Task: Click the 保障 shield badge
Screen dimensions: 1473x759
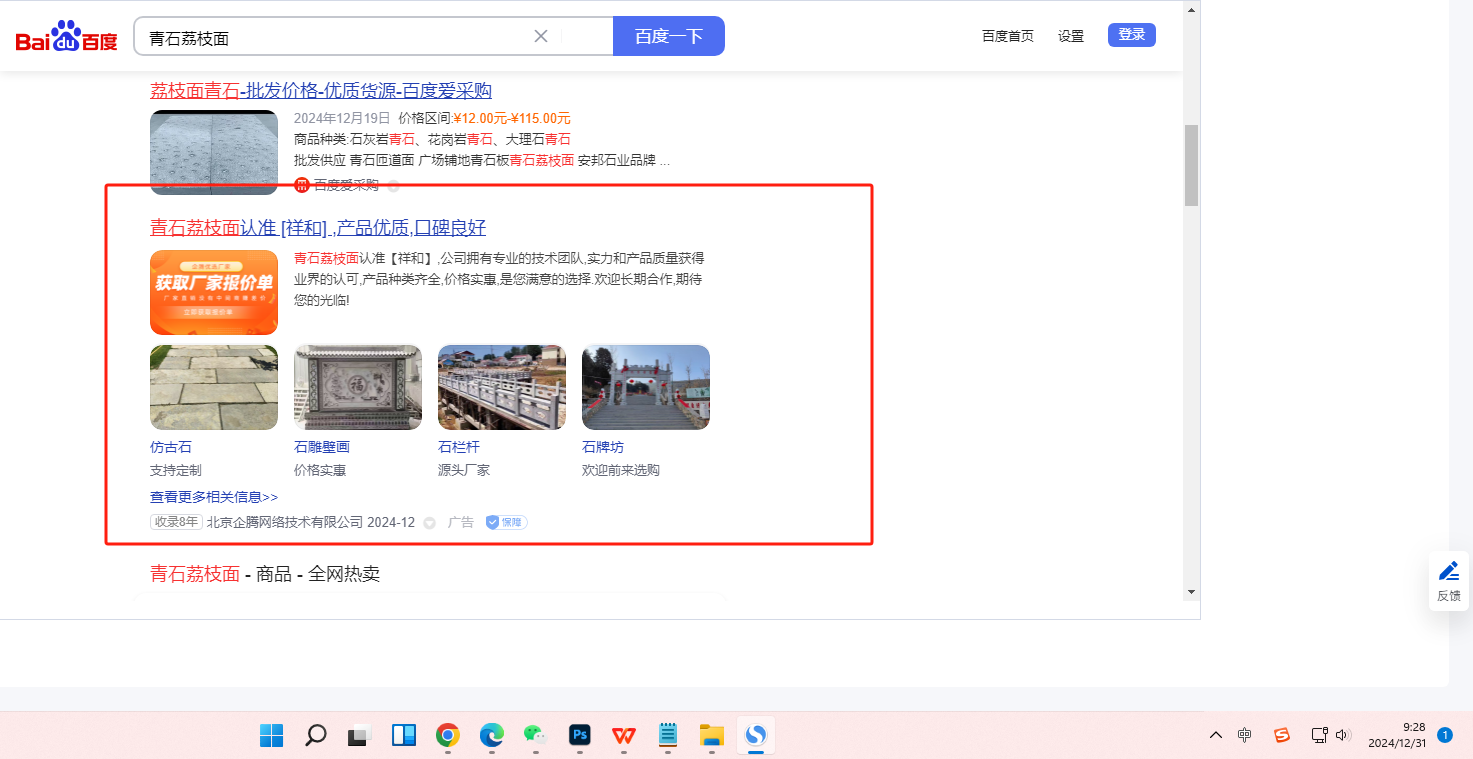Action: [506, 522]
